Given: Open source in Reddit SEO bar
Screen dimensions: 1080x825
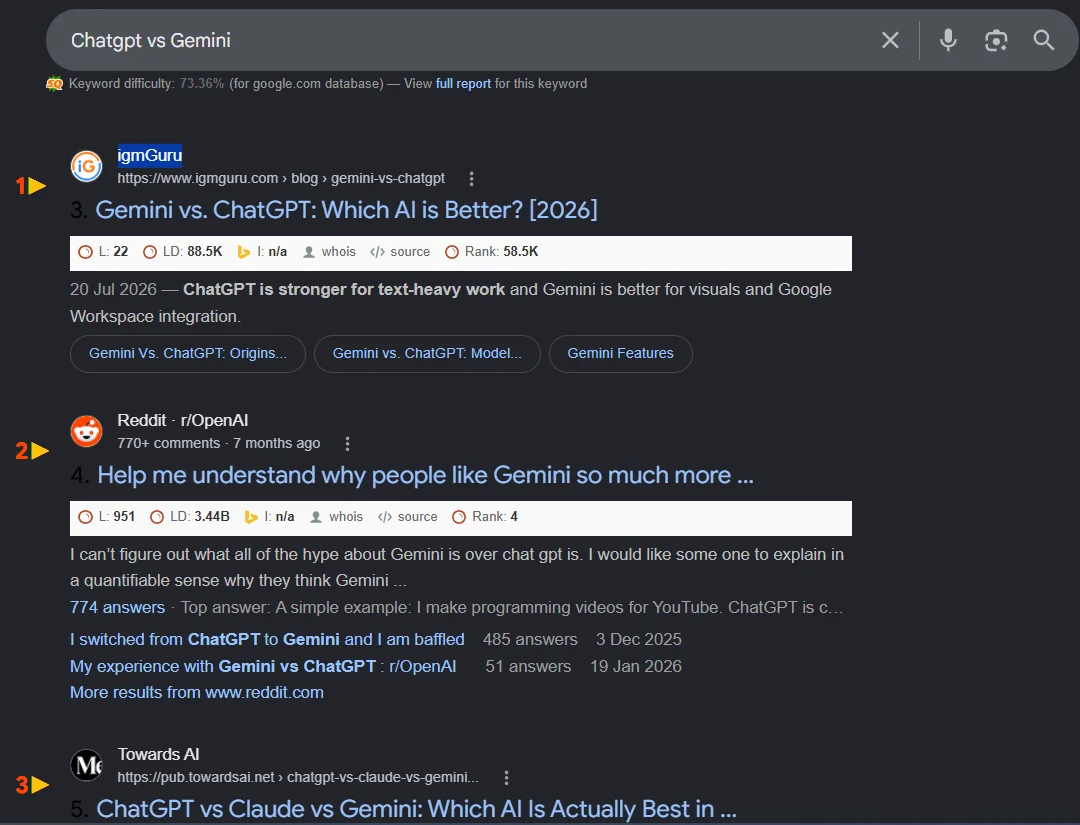Looking at the screenshot, I should [407, 517].
